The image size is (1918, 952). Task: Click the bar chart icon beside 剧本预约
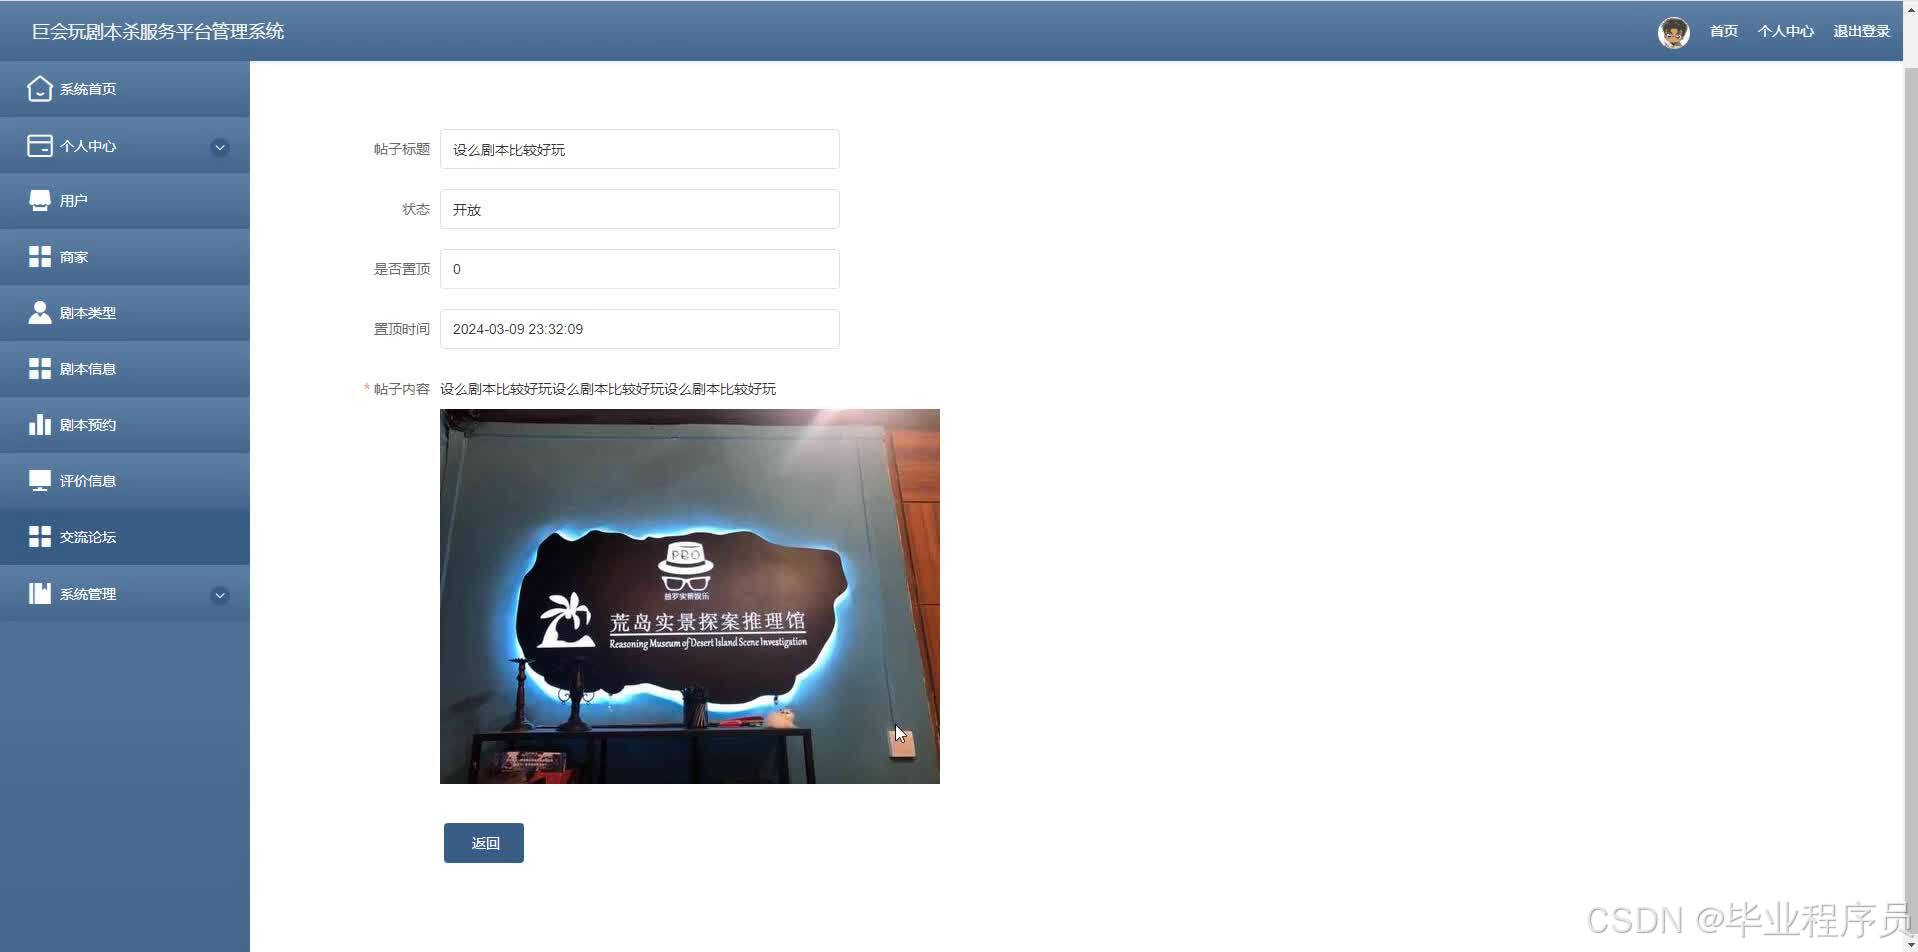(39, 425)
